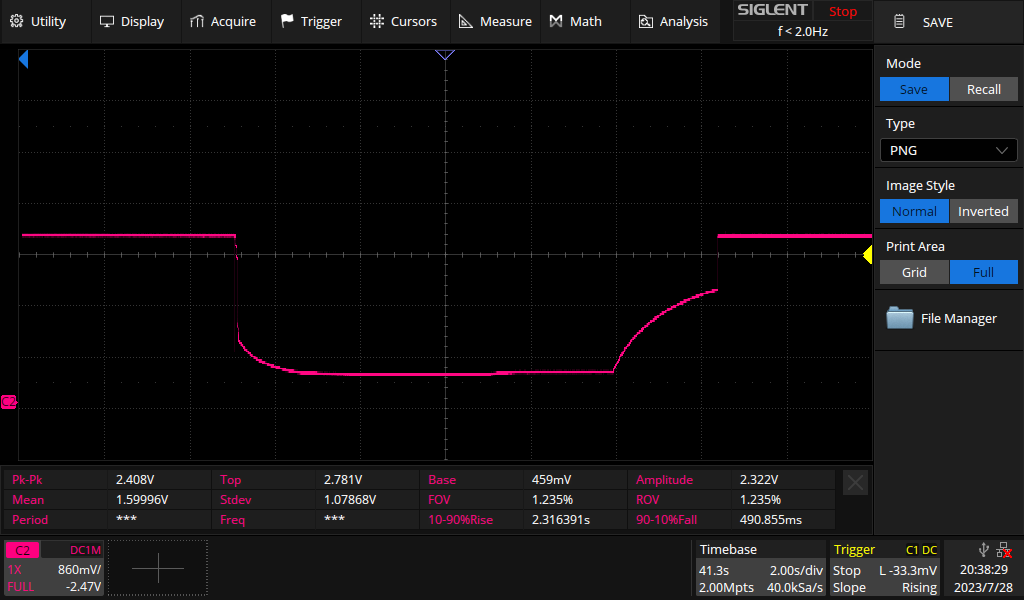Image resolution: width=1024 pixels, height=600 pixels.
Task: Open the Measure menu
Action: pyautogui.click(x=495, y=21)
